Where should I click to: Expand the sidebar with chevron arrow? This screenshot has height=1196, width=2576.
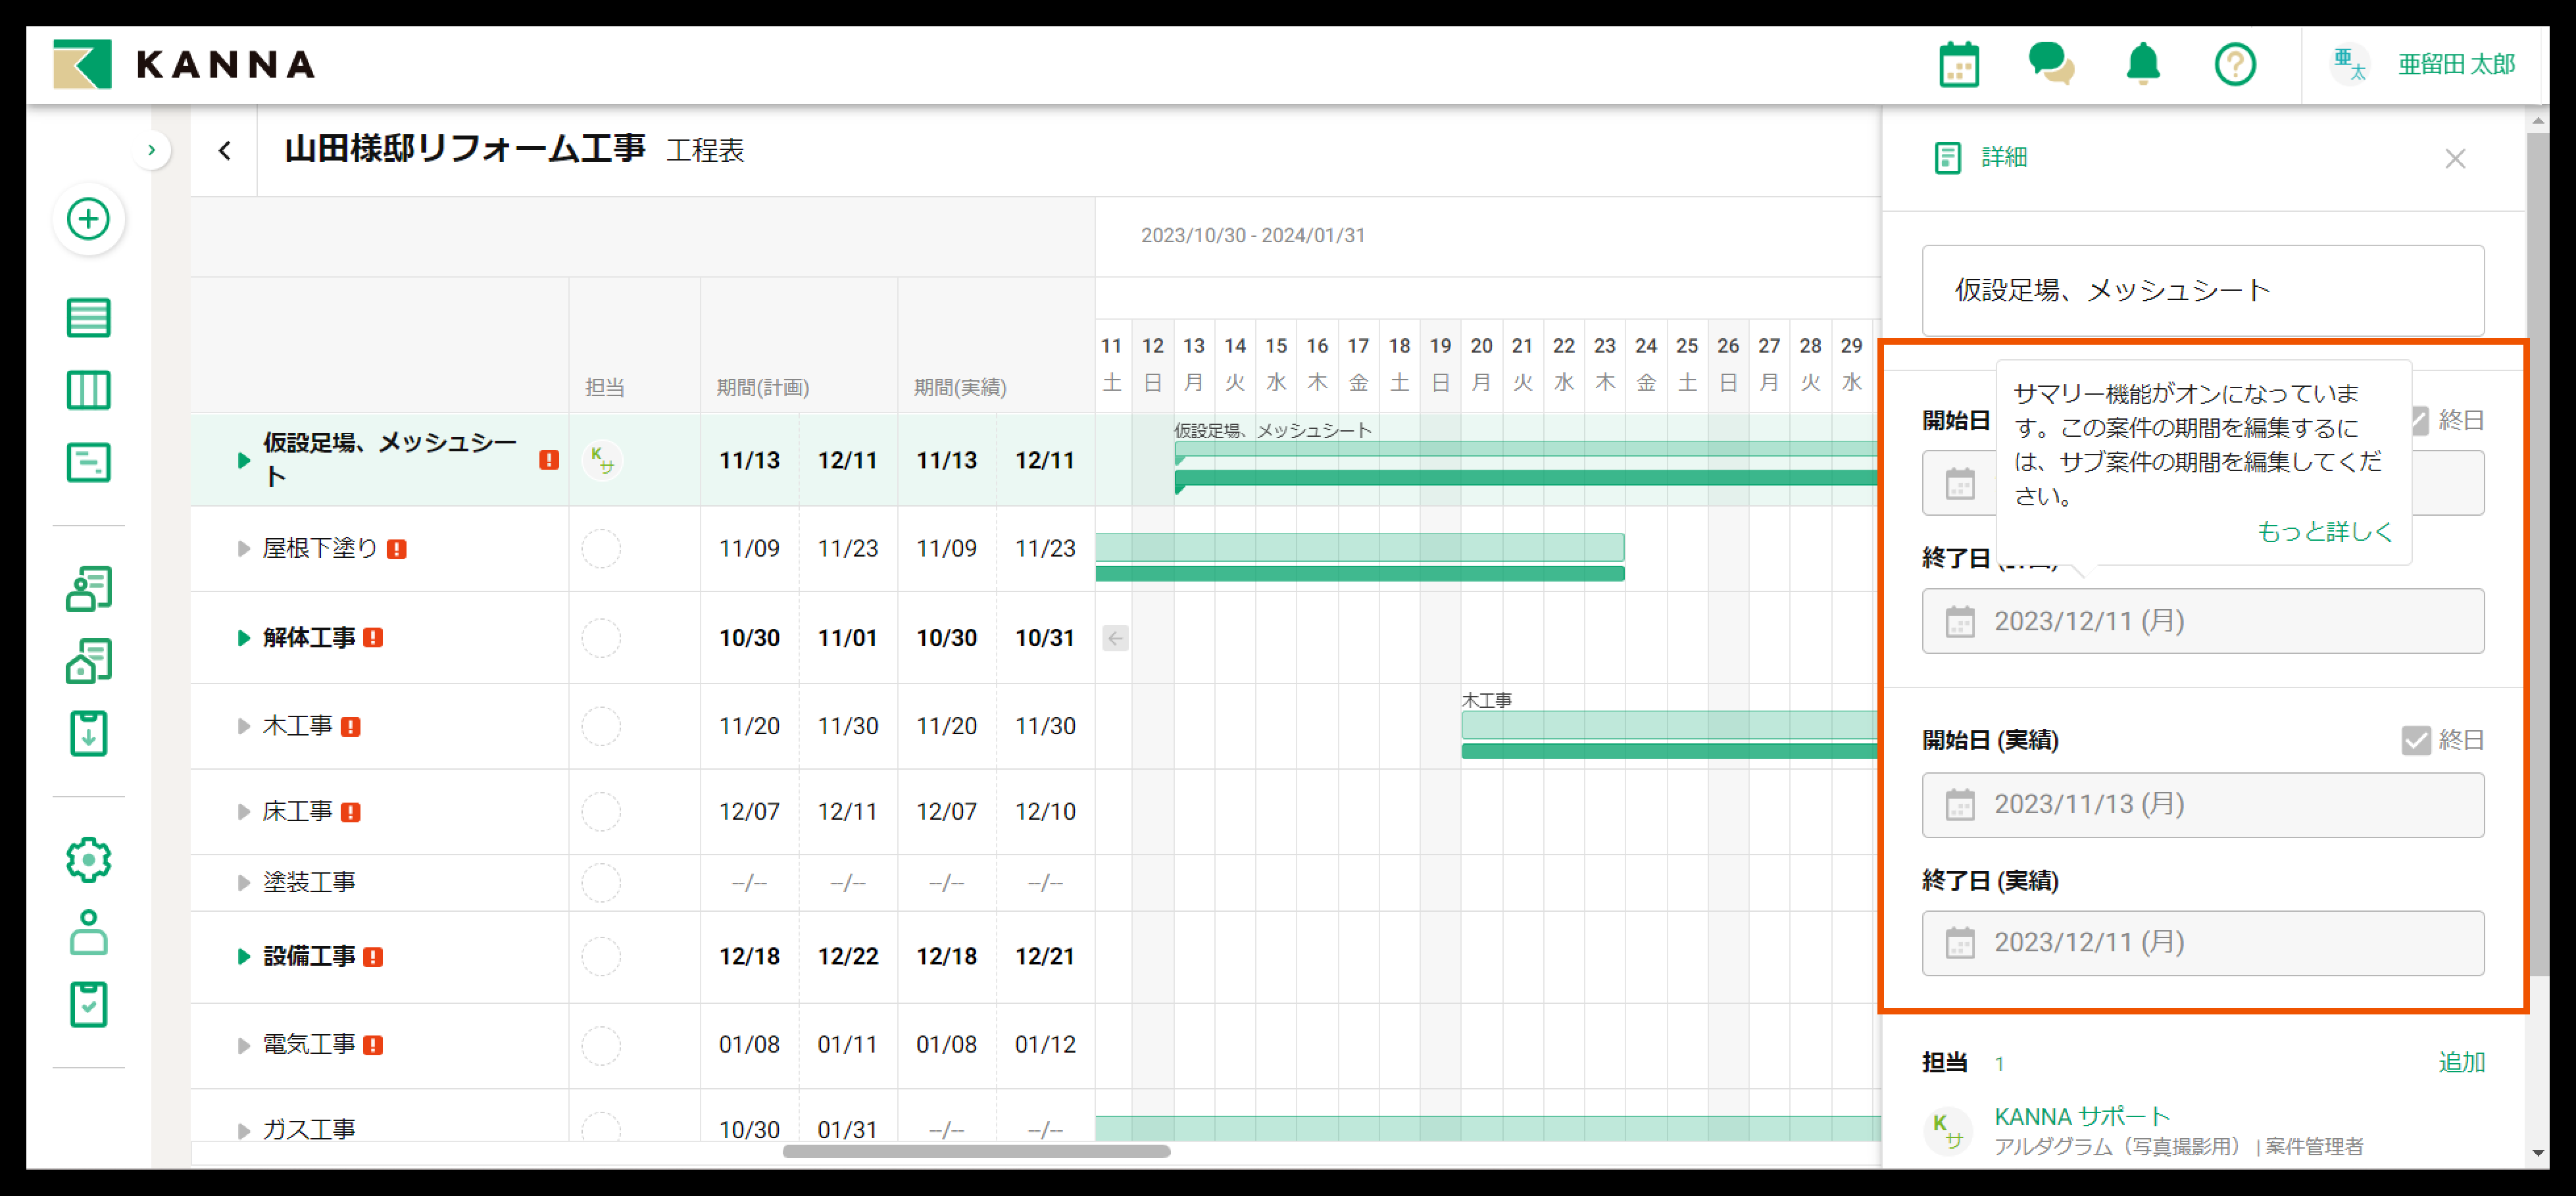[151, 150]
